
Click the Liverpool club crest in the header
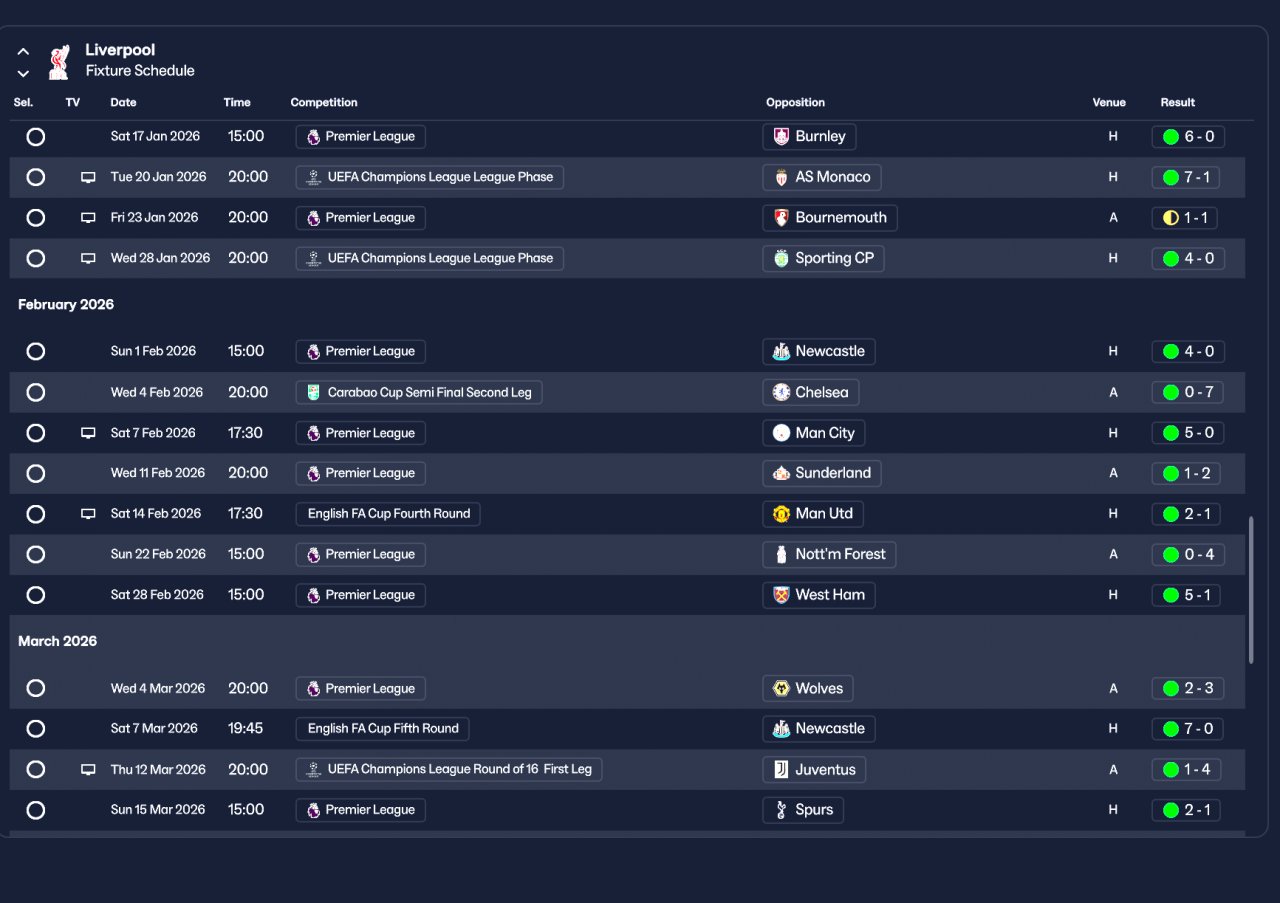point(59,61)
